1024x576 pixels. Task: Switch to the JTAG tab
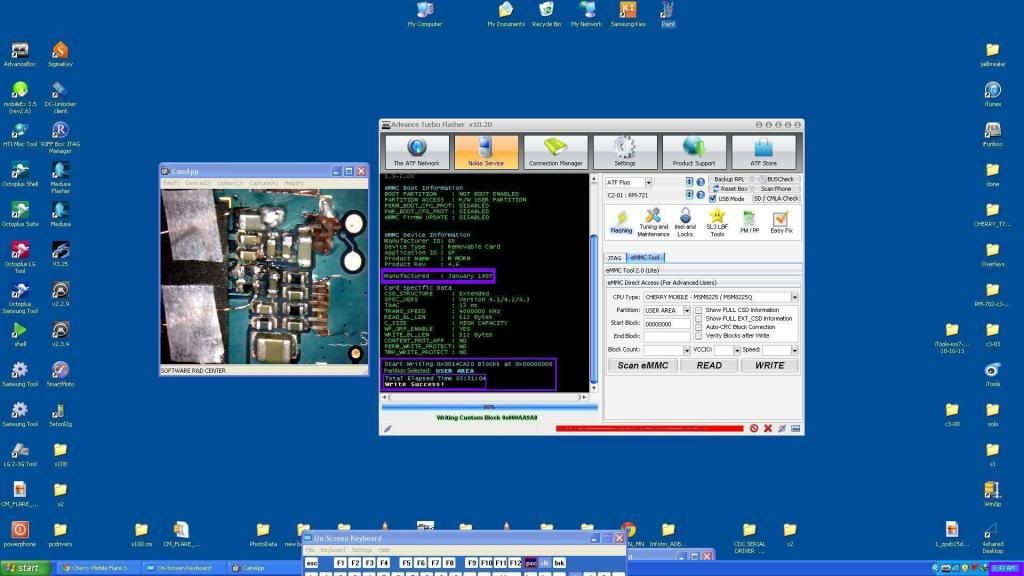[x=614, y=258]
